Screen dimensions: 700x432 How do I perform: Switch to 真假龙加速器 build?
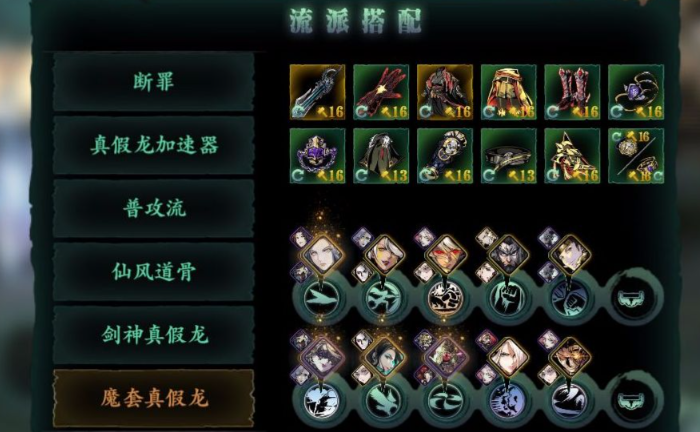click(x=154, y=145)
